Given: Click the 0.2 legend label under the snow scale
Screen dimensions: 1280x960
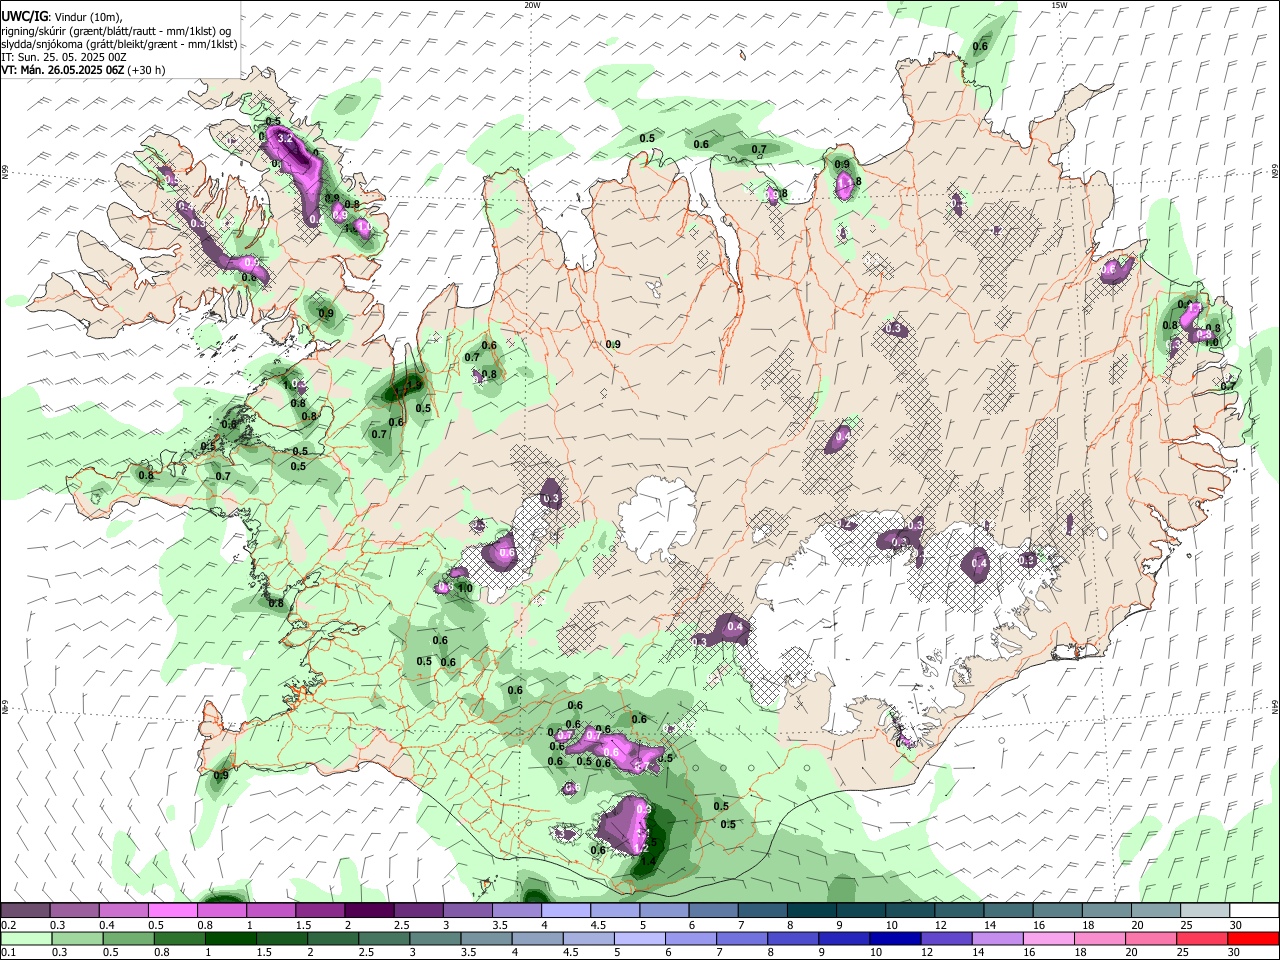Looking at the screenshot, I should coord(8,925).
